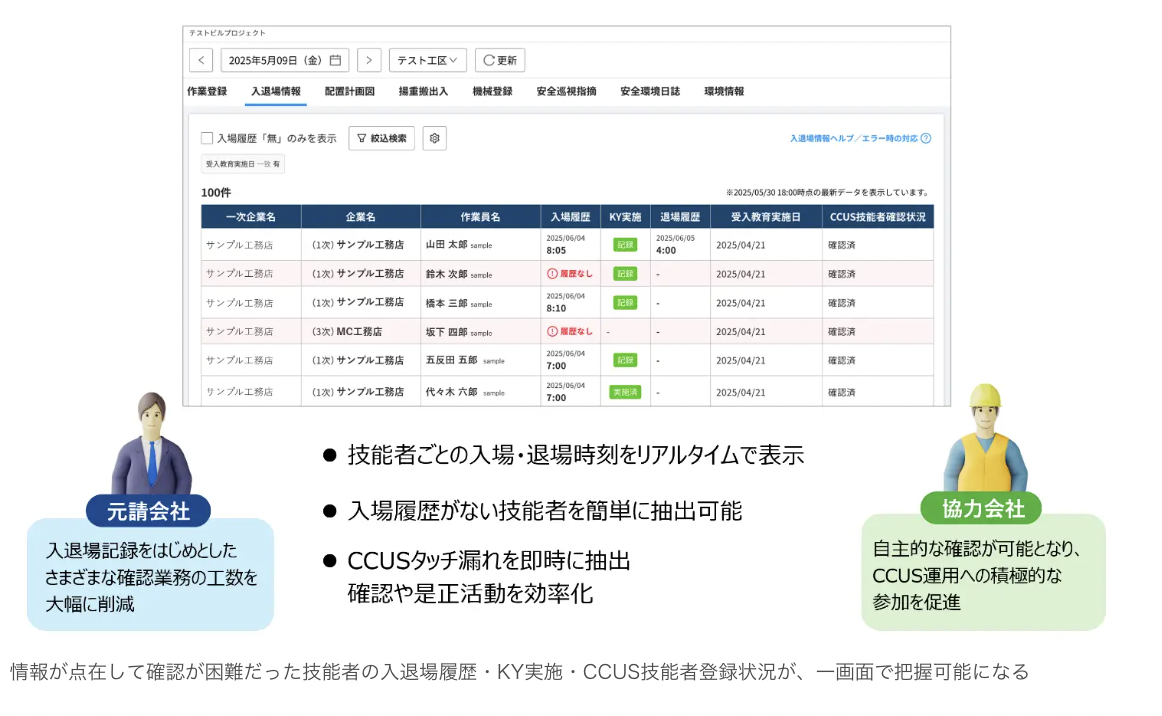
Task: Click the 絞込検索 filter button
Action: pos(381,138)
